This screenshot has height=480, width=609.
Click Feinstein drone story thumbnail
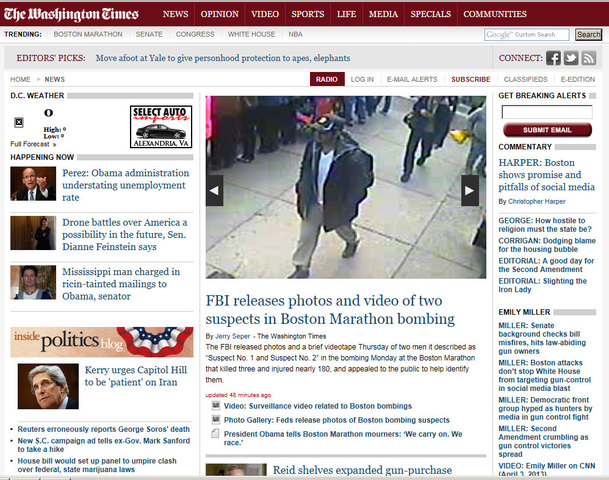(33, 233)
